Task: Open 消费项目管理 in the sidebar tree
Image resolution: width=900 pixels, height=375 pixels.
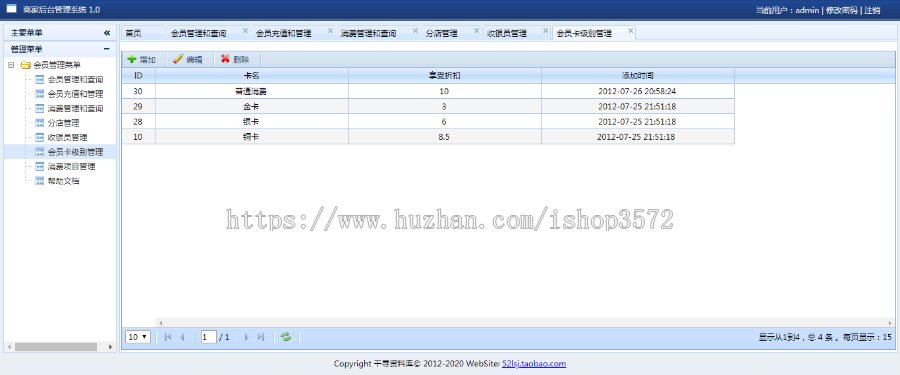Action: click(x=71, y=167)
